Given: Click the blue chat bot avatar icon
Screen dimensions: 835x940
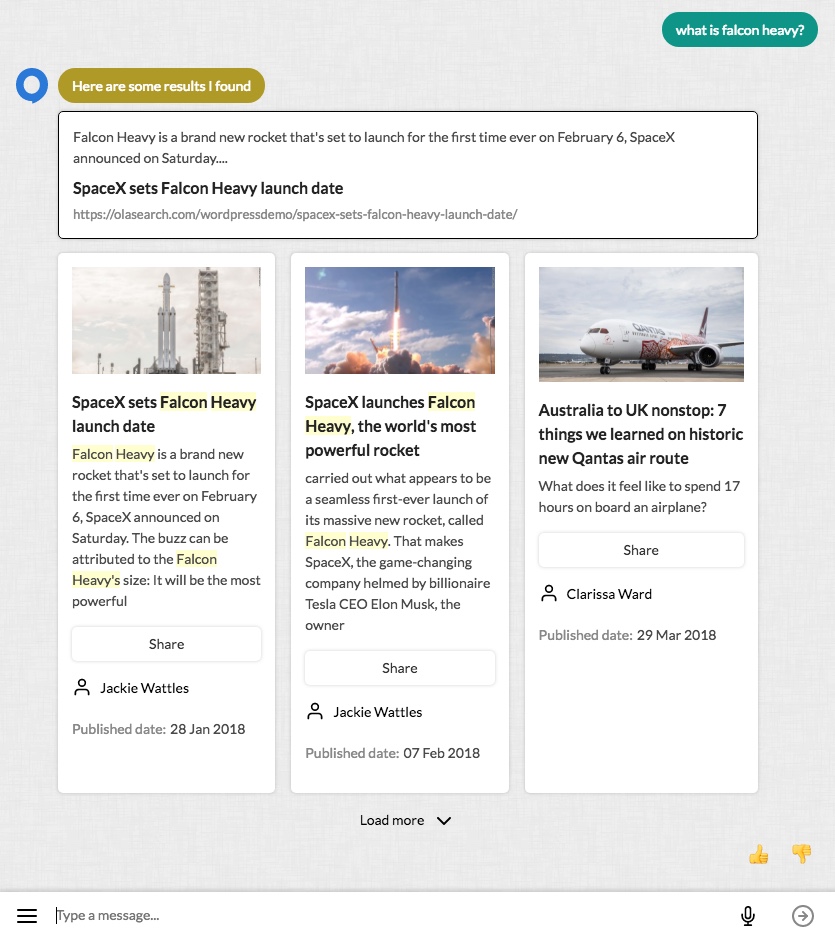Looking at the screenshot, I should coord(32,85).
